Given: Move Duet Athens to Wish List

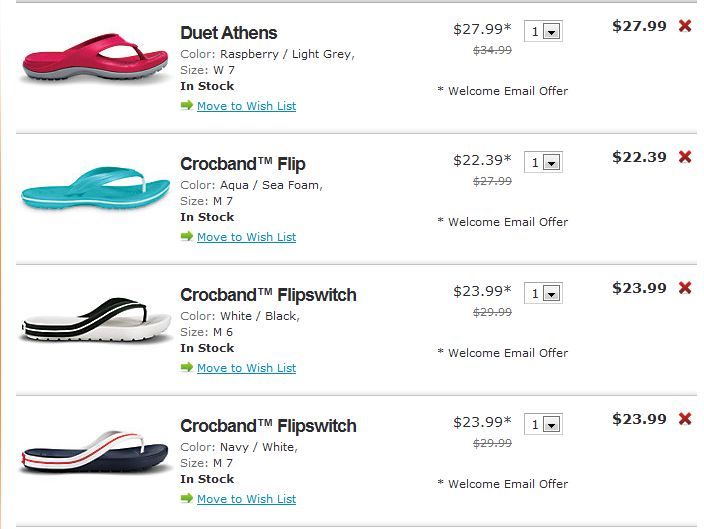Looking at the screenshot, I should pyautogui.click(x=246, y=106).
